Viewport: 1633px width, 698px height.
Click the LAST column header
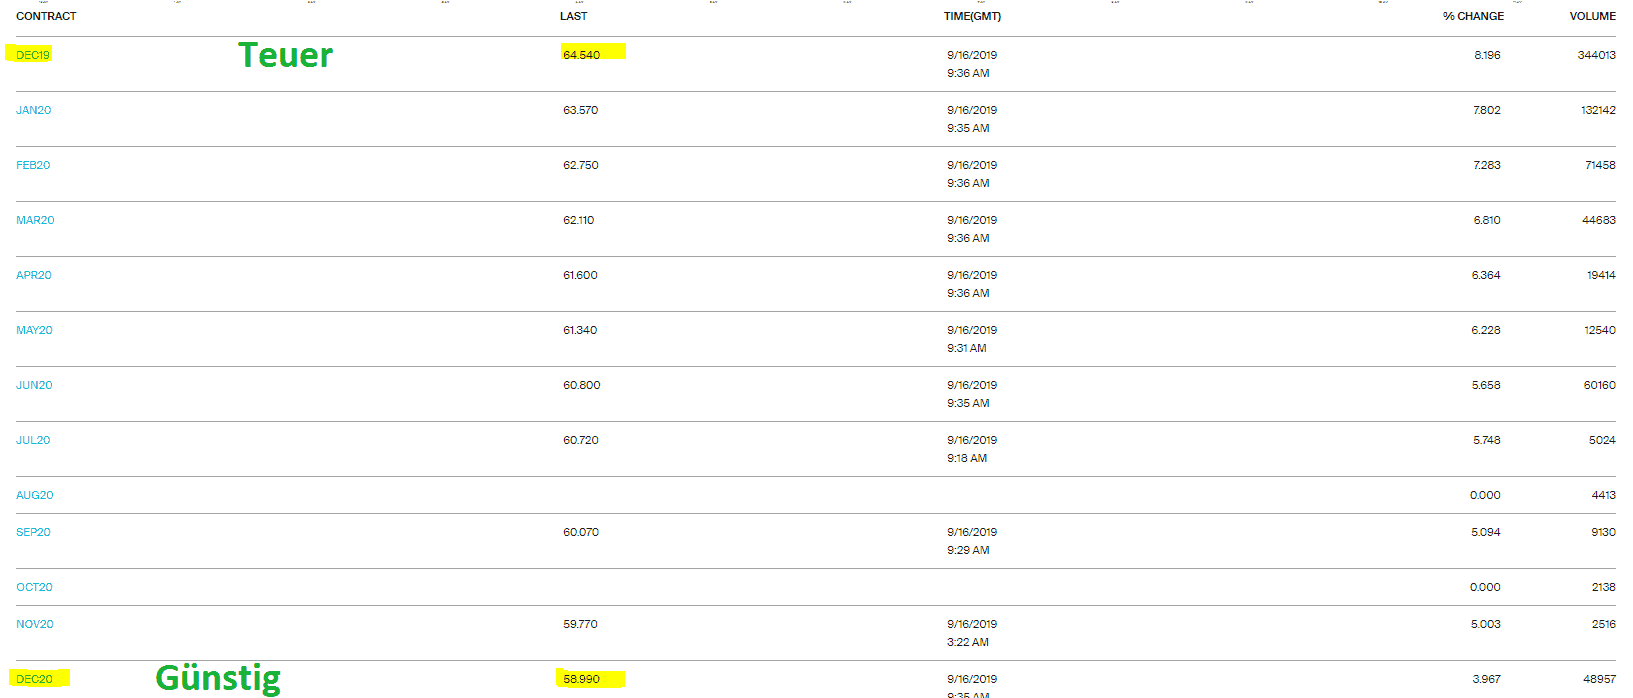[x=574, y=16]
